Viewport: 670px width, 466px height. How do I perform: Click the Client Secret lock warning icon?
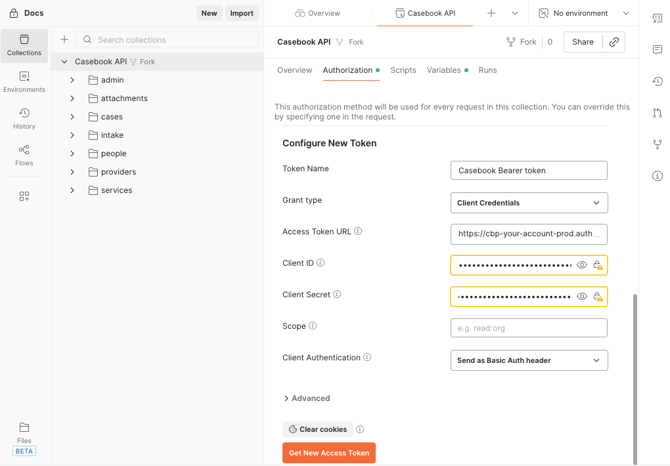(x=598, y=296)
